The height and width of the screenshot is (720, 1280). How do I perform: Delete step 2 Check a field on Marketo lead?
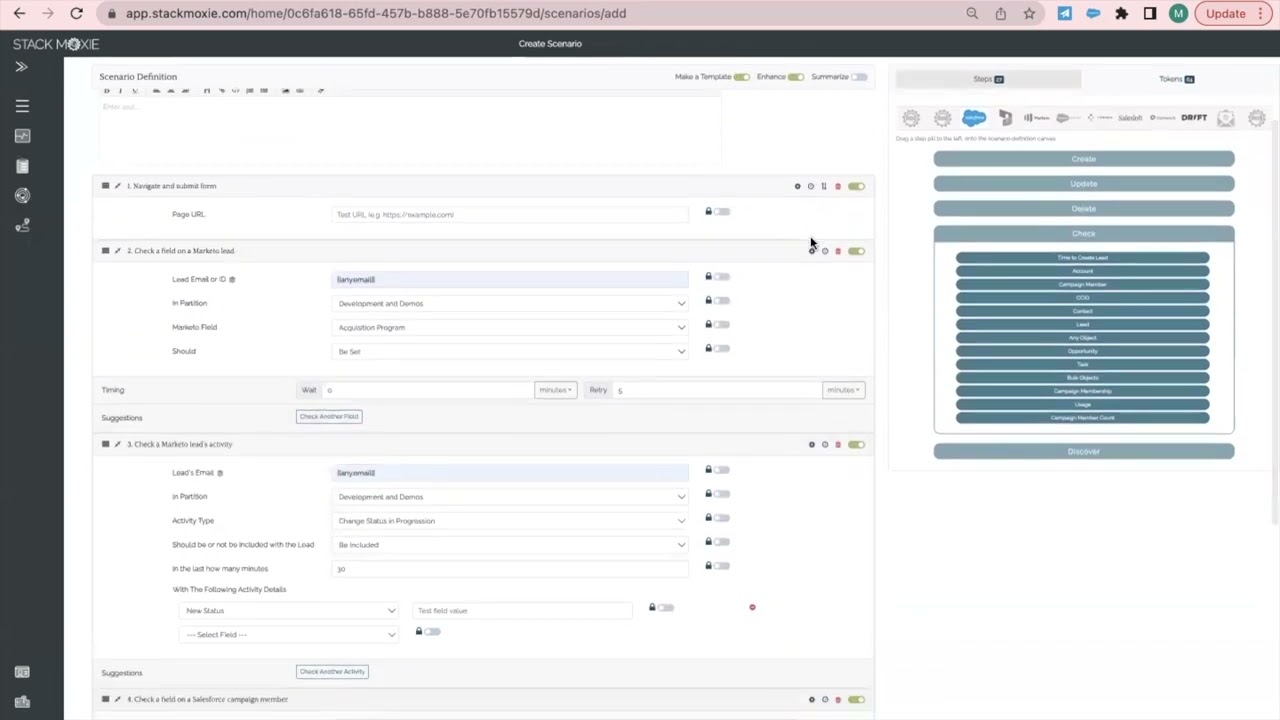838,251
